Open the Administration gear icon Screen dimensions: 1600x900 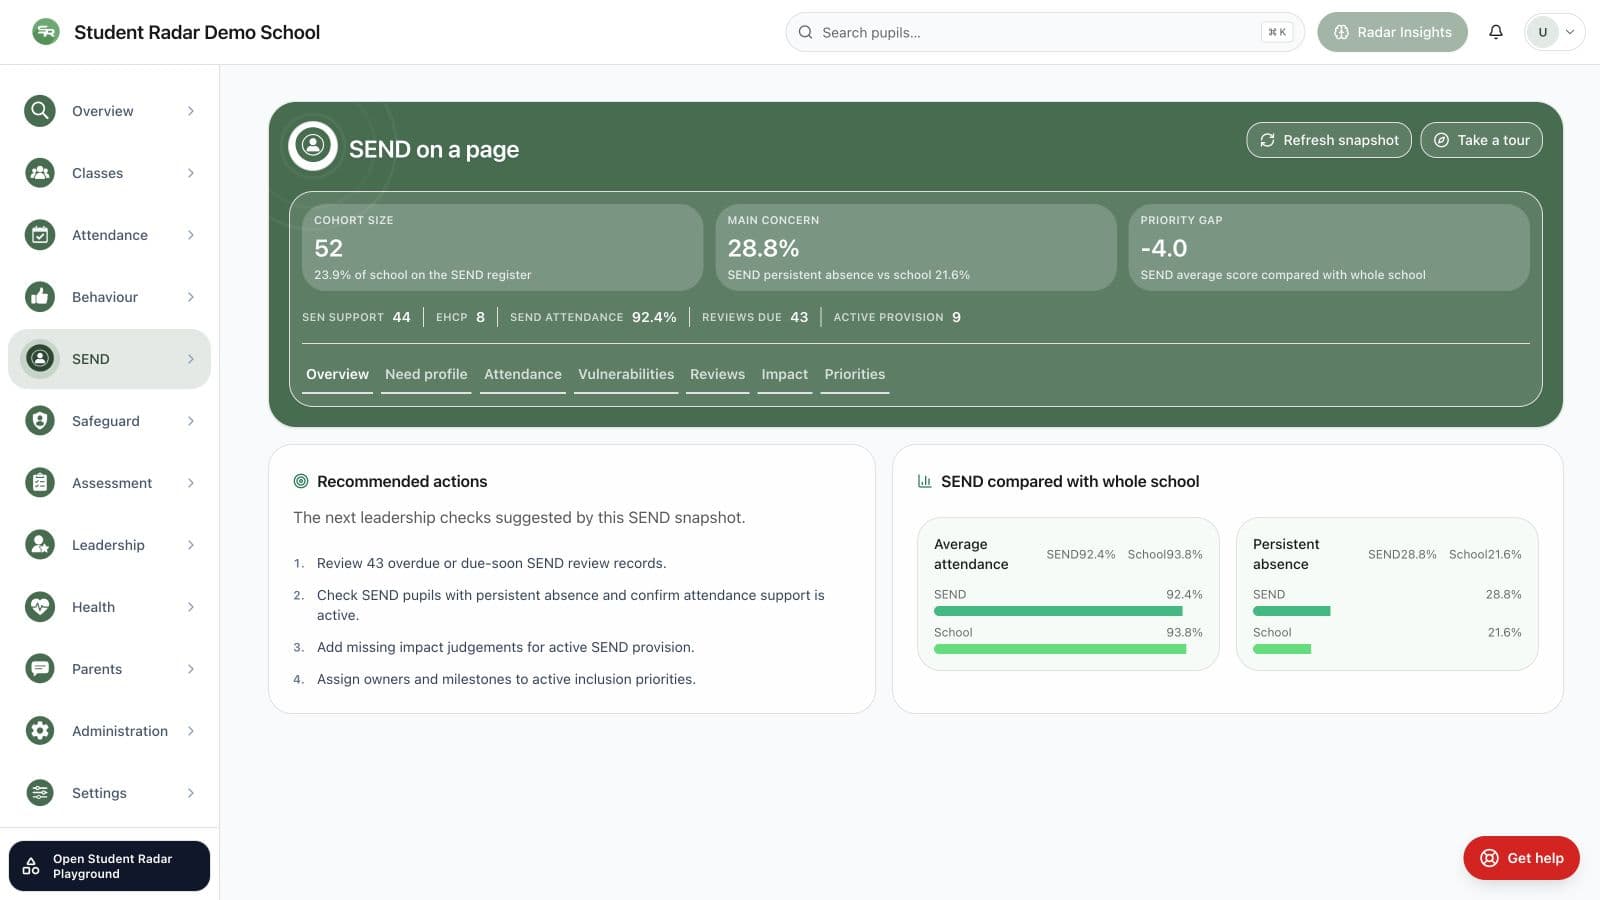point(40,731)
